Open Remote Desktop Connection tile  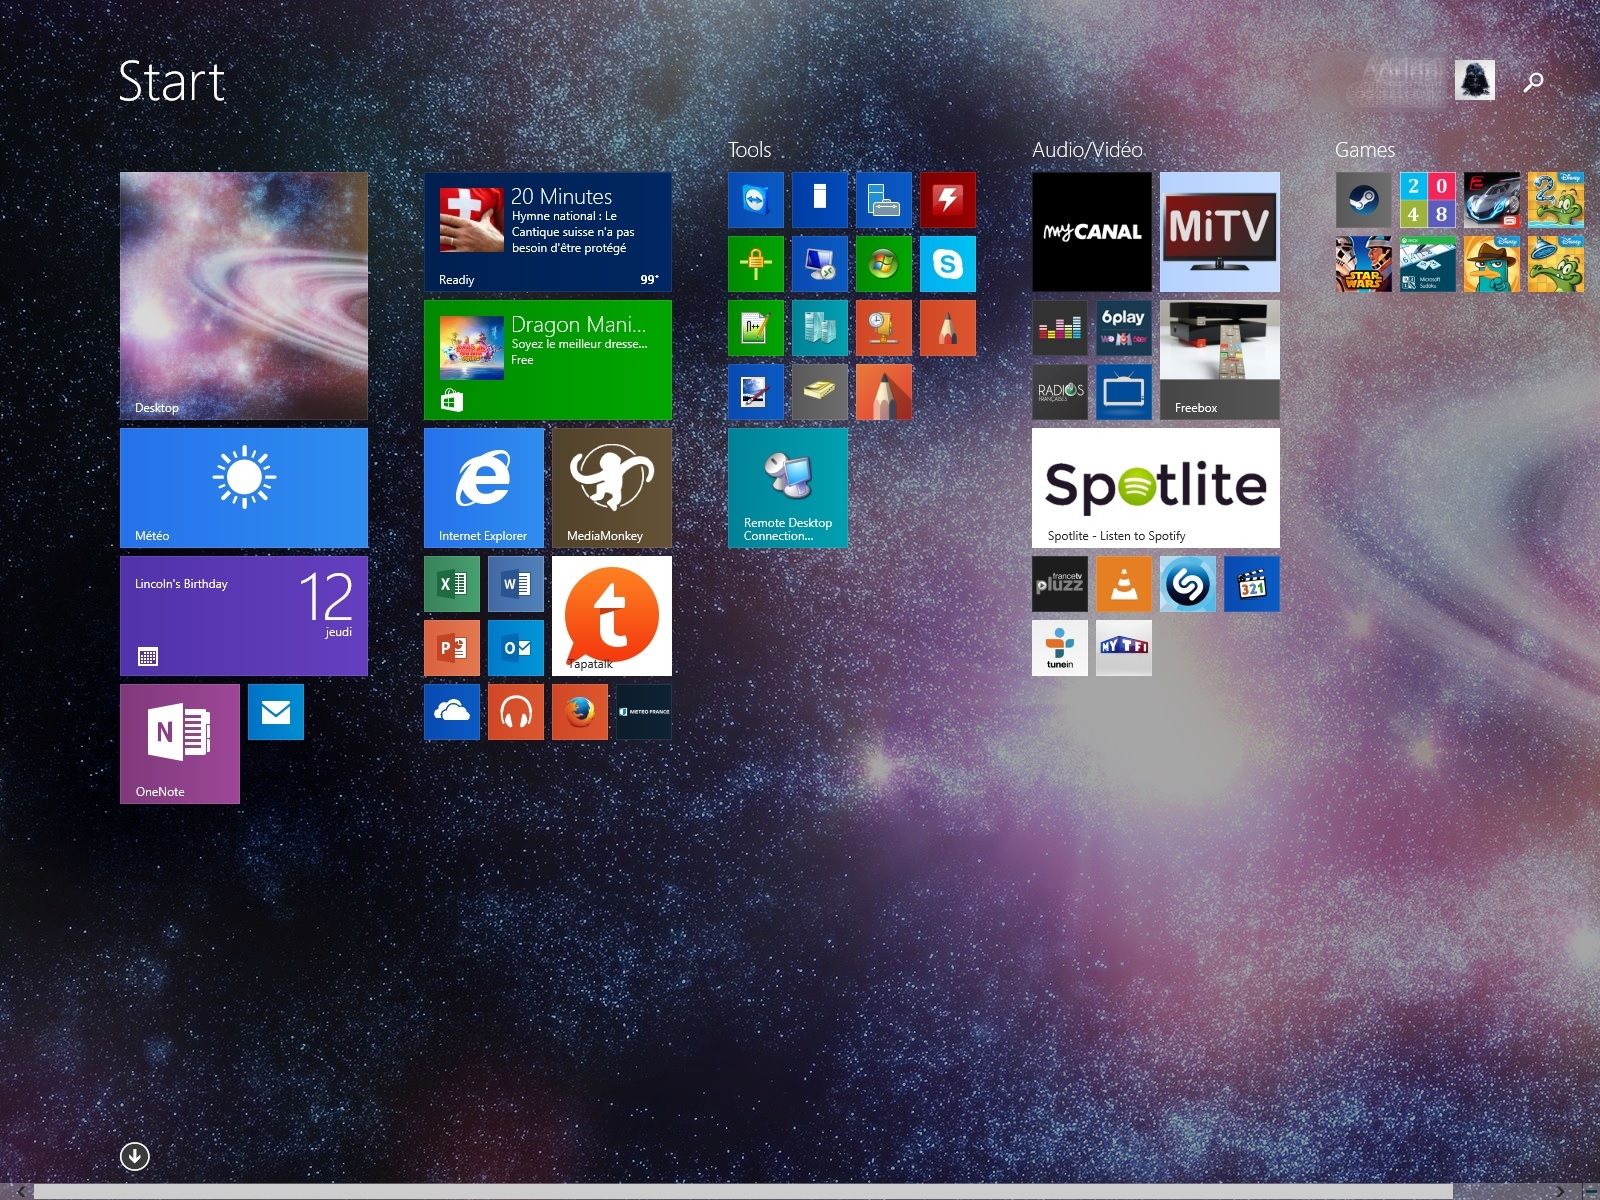point(788,488)
